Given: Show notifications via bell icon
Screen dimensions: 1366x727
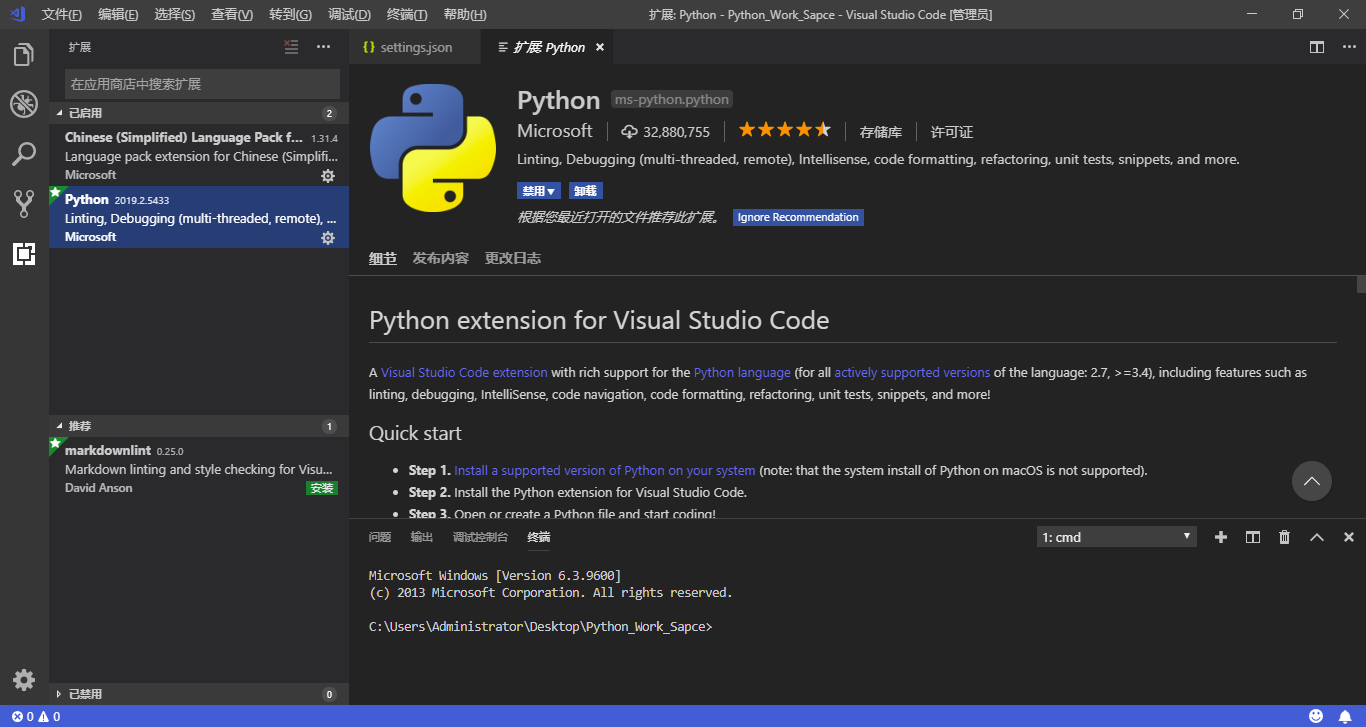Looking at the screenshot, I should pos(1345,716).
